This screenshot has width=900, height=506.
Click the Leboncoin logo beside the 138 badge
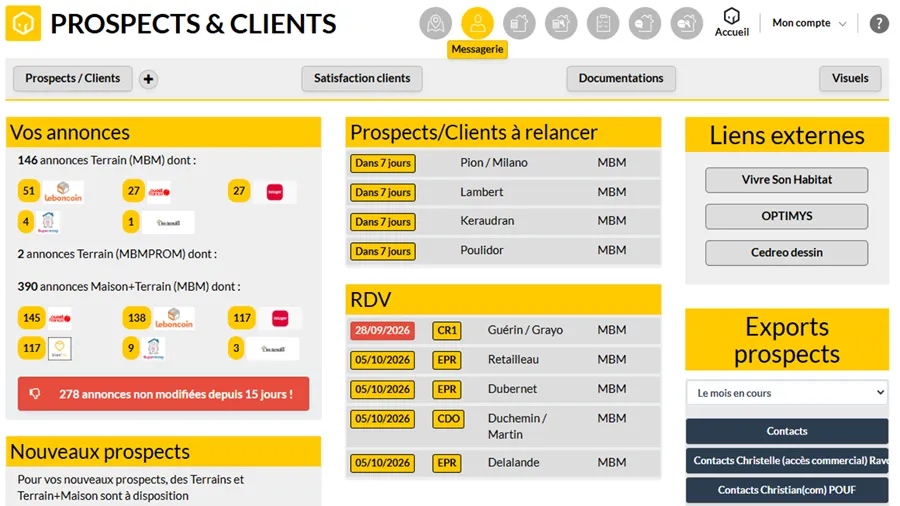click(174, 318)
